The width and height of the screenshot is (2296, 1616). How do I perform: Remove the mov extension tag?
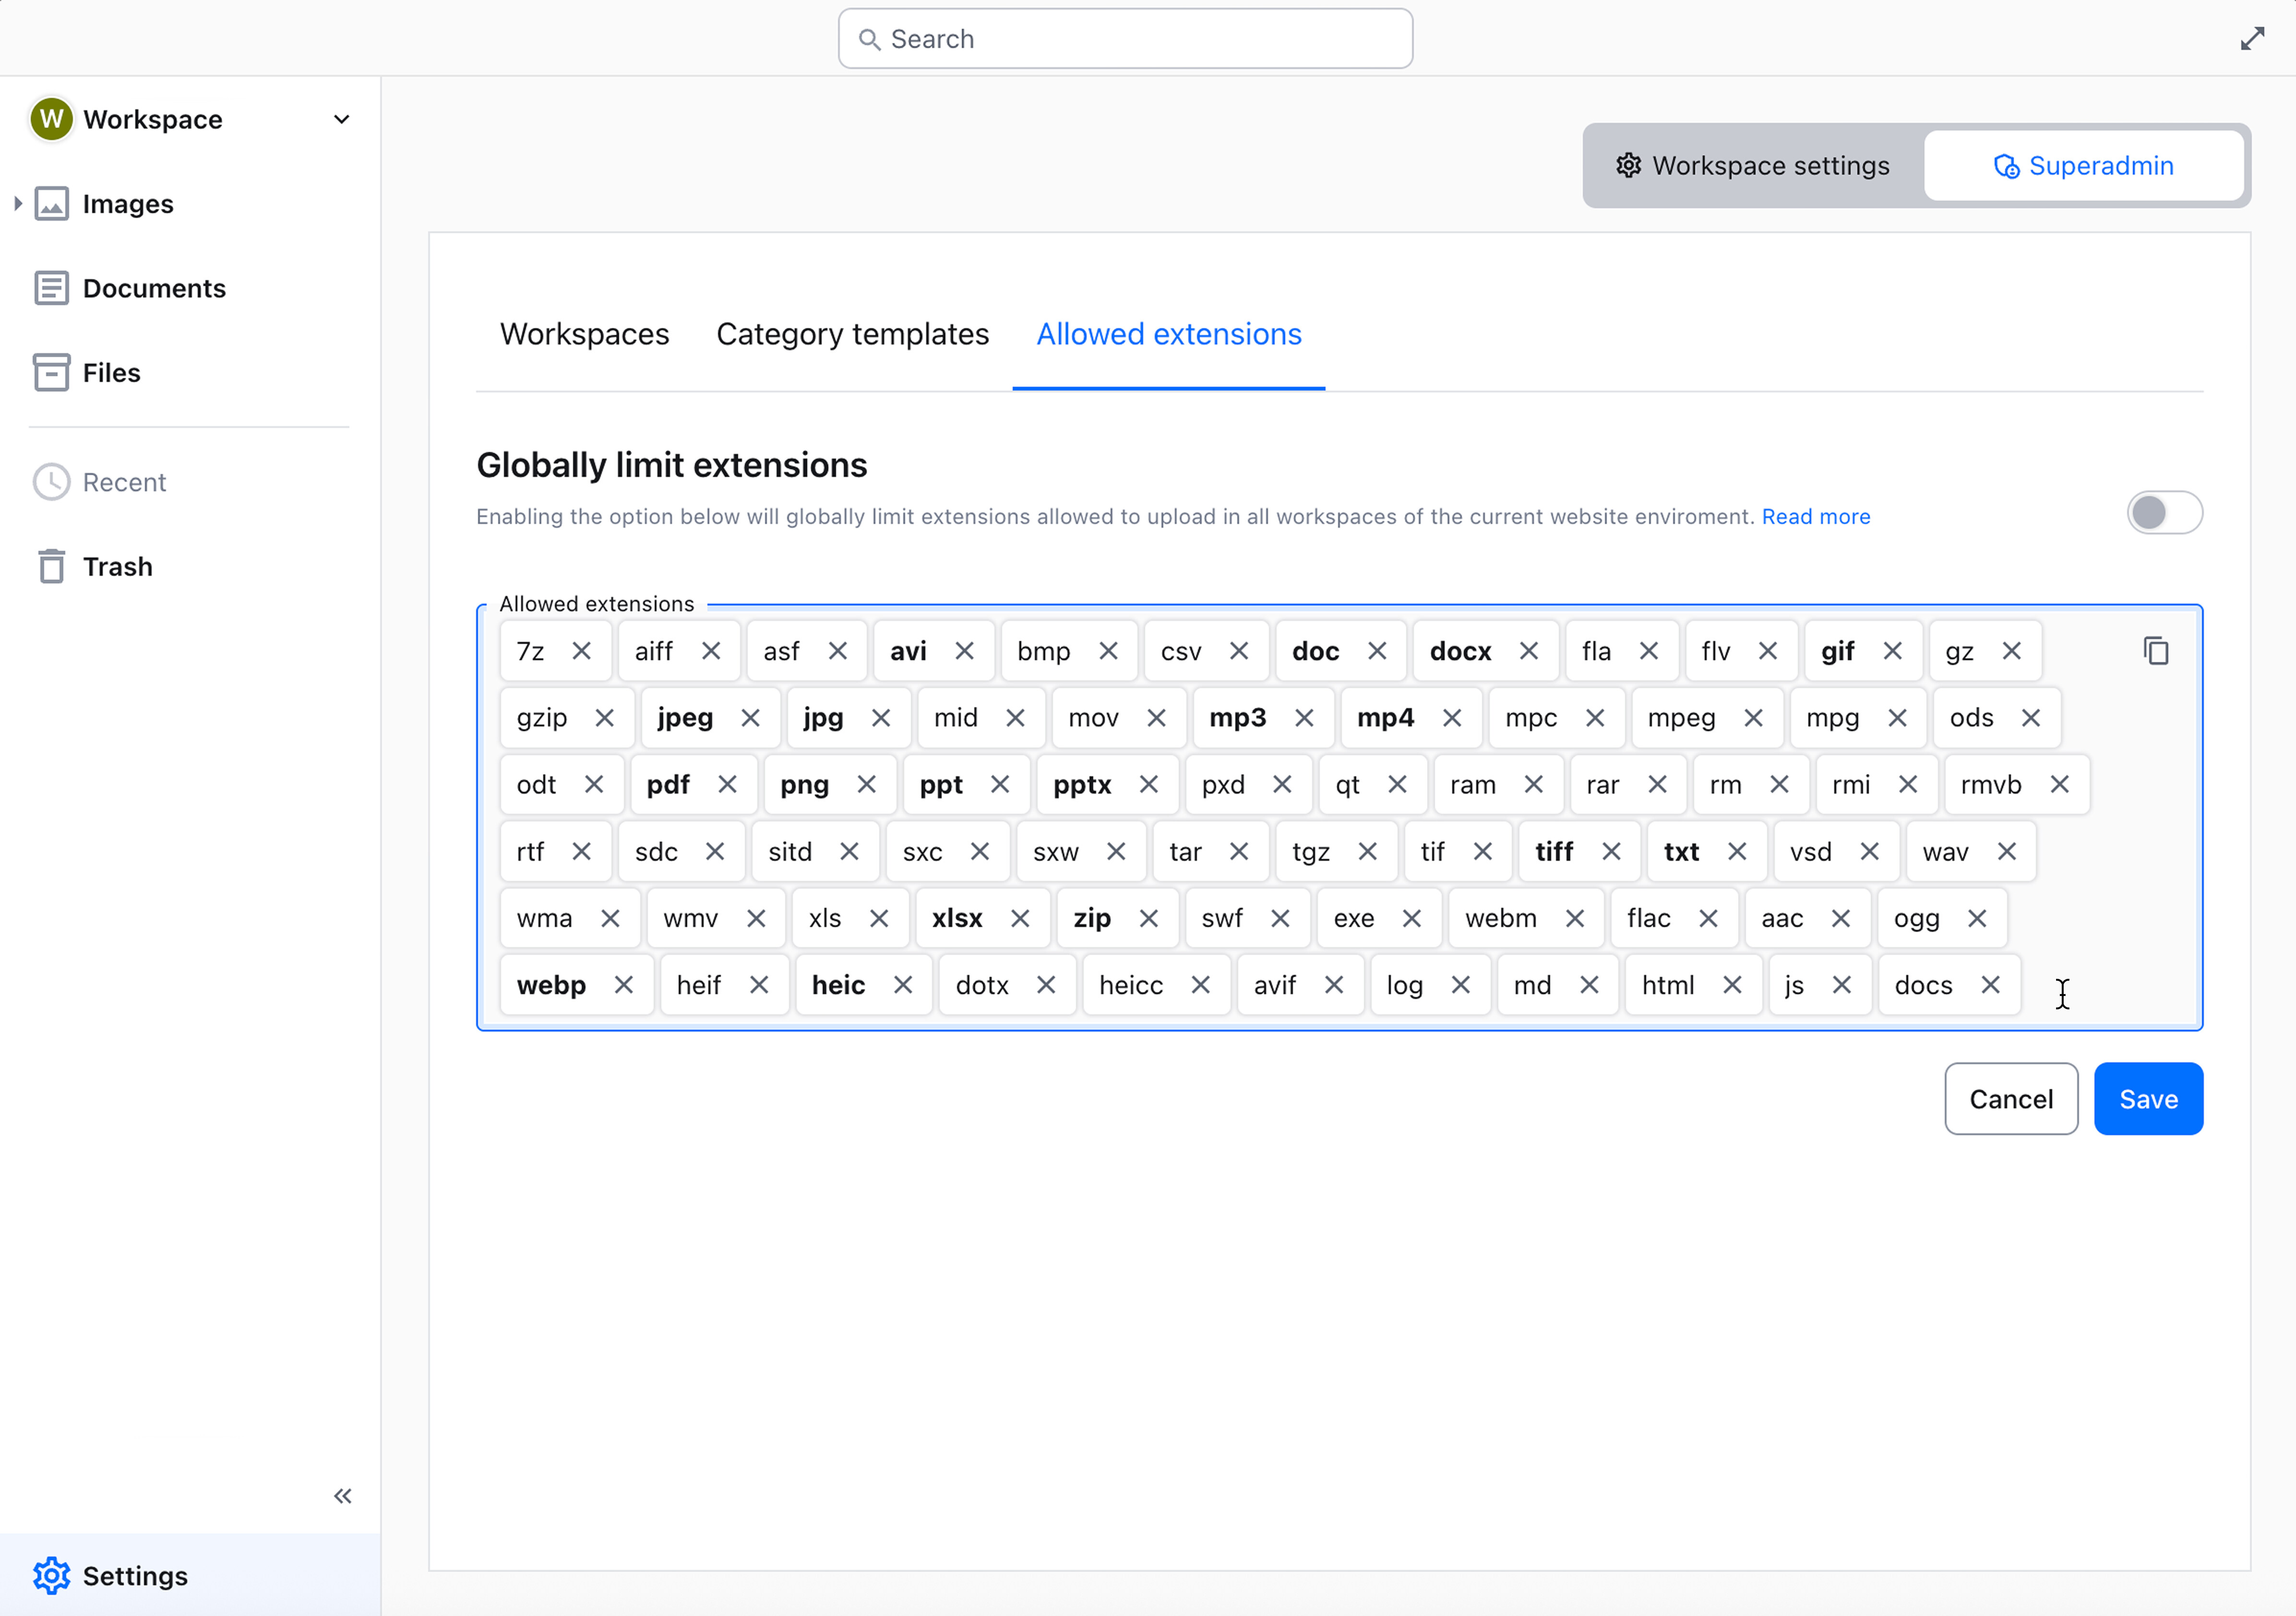tap(1156, 718)
